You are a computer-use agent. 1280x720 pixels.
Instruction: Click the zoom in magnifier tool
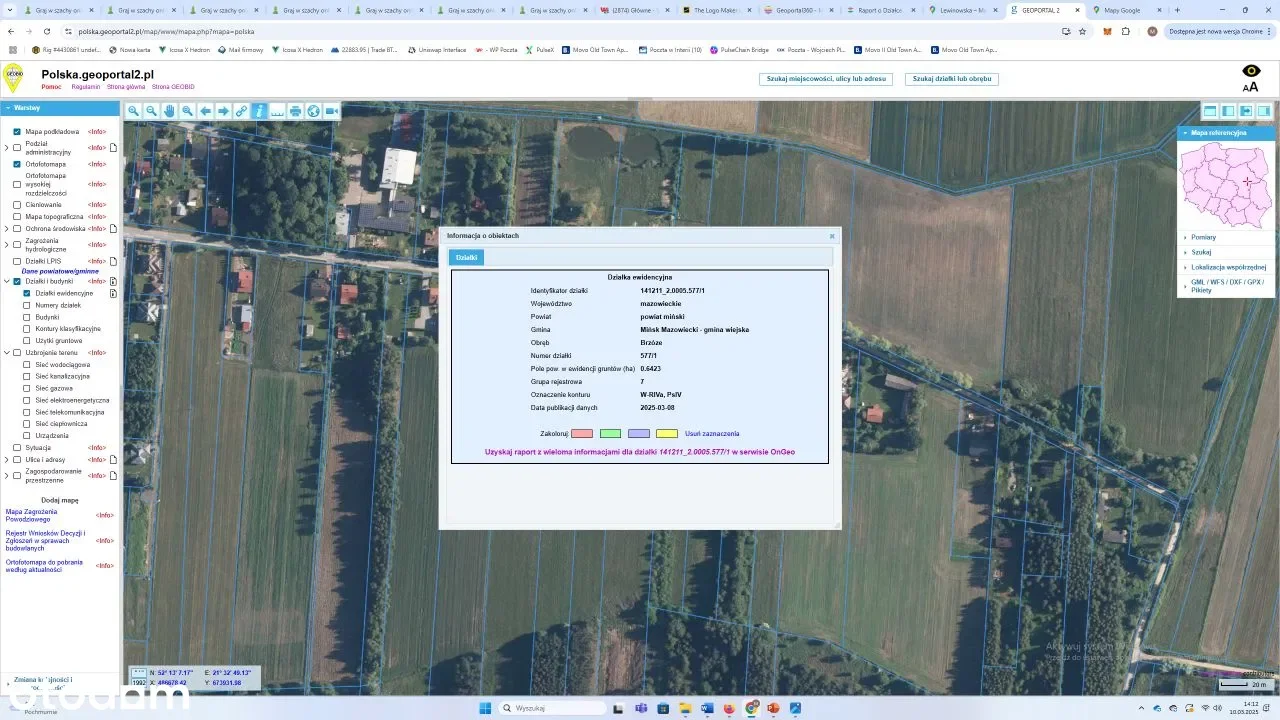coord(133,111)
